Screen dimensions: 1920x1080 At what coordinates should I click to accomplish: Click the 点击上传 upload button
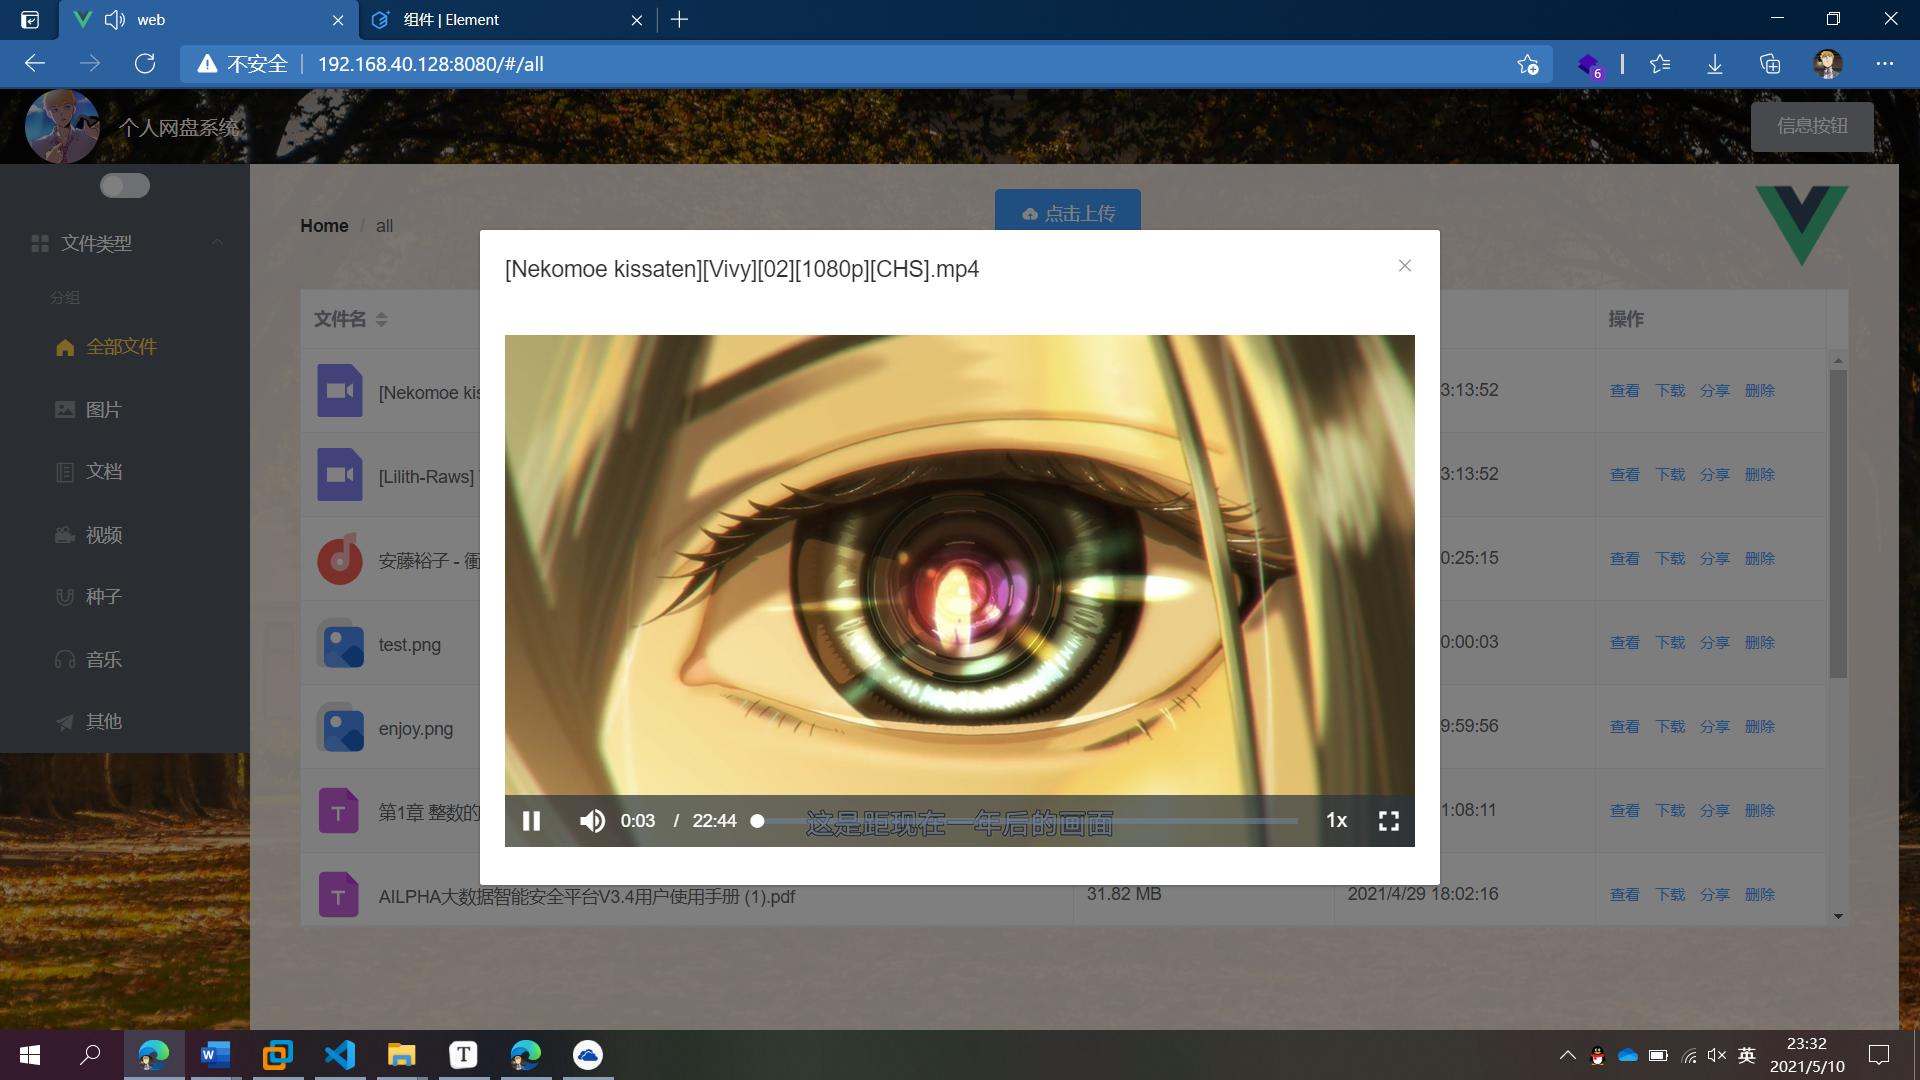pyautogui.click(x=1067, y=213)
